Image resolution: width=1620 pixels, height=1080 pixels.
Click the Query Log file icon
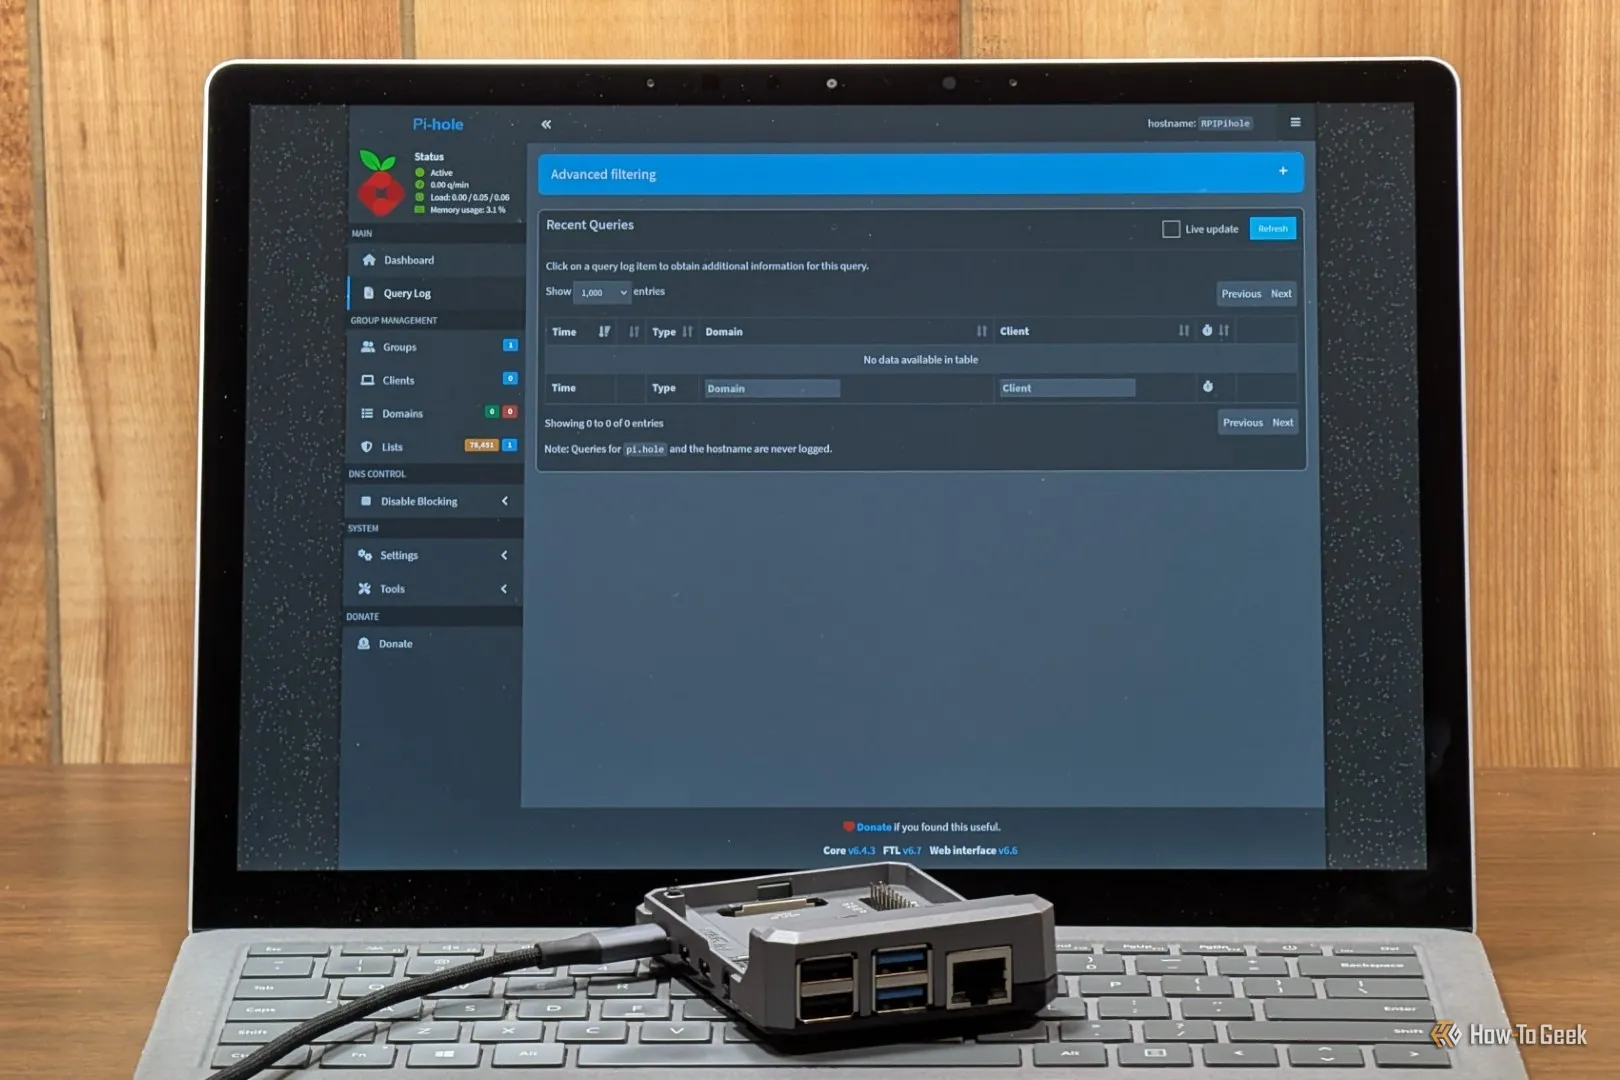pos(369,293)
